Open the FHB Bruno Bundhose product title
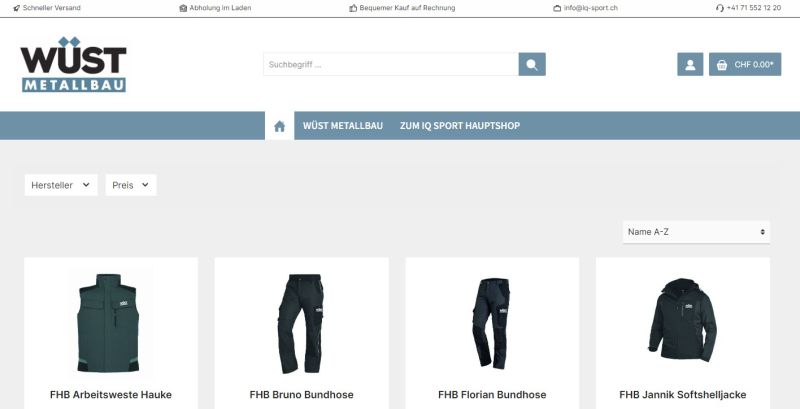 pyautogui.click(x=302, y=395)
